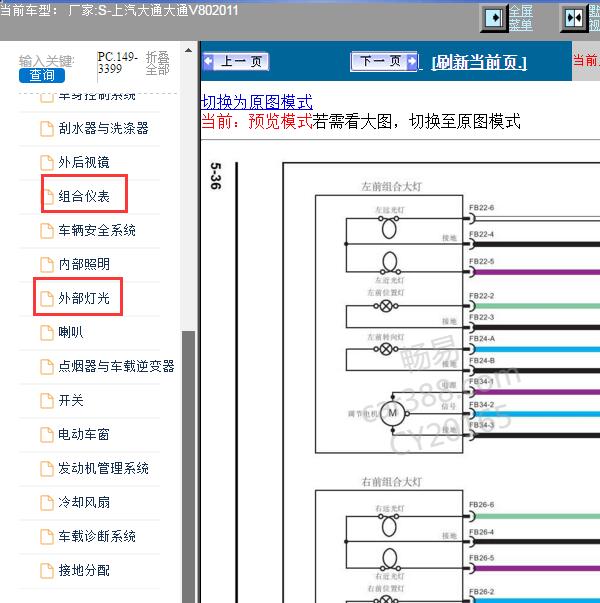Click the 下一页 next page button
This screenshot has width=600, height=603.
tap(384, 61)
